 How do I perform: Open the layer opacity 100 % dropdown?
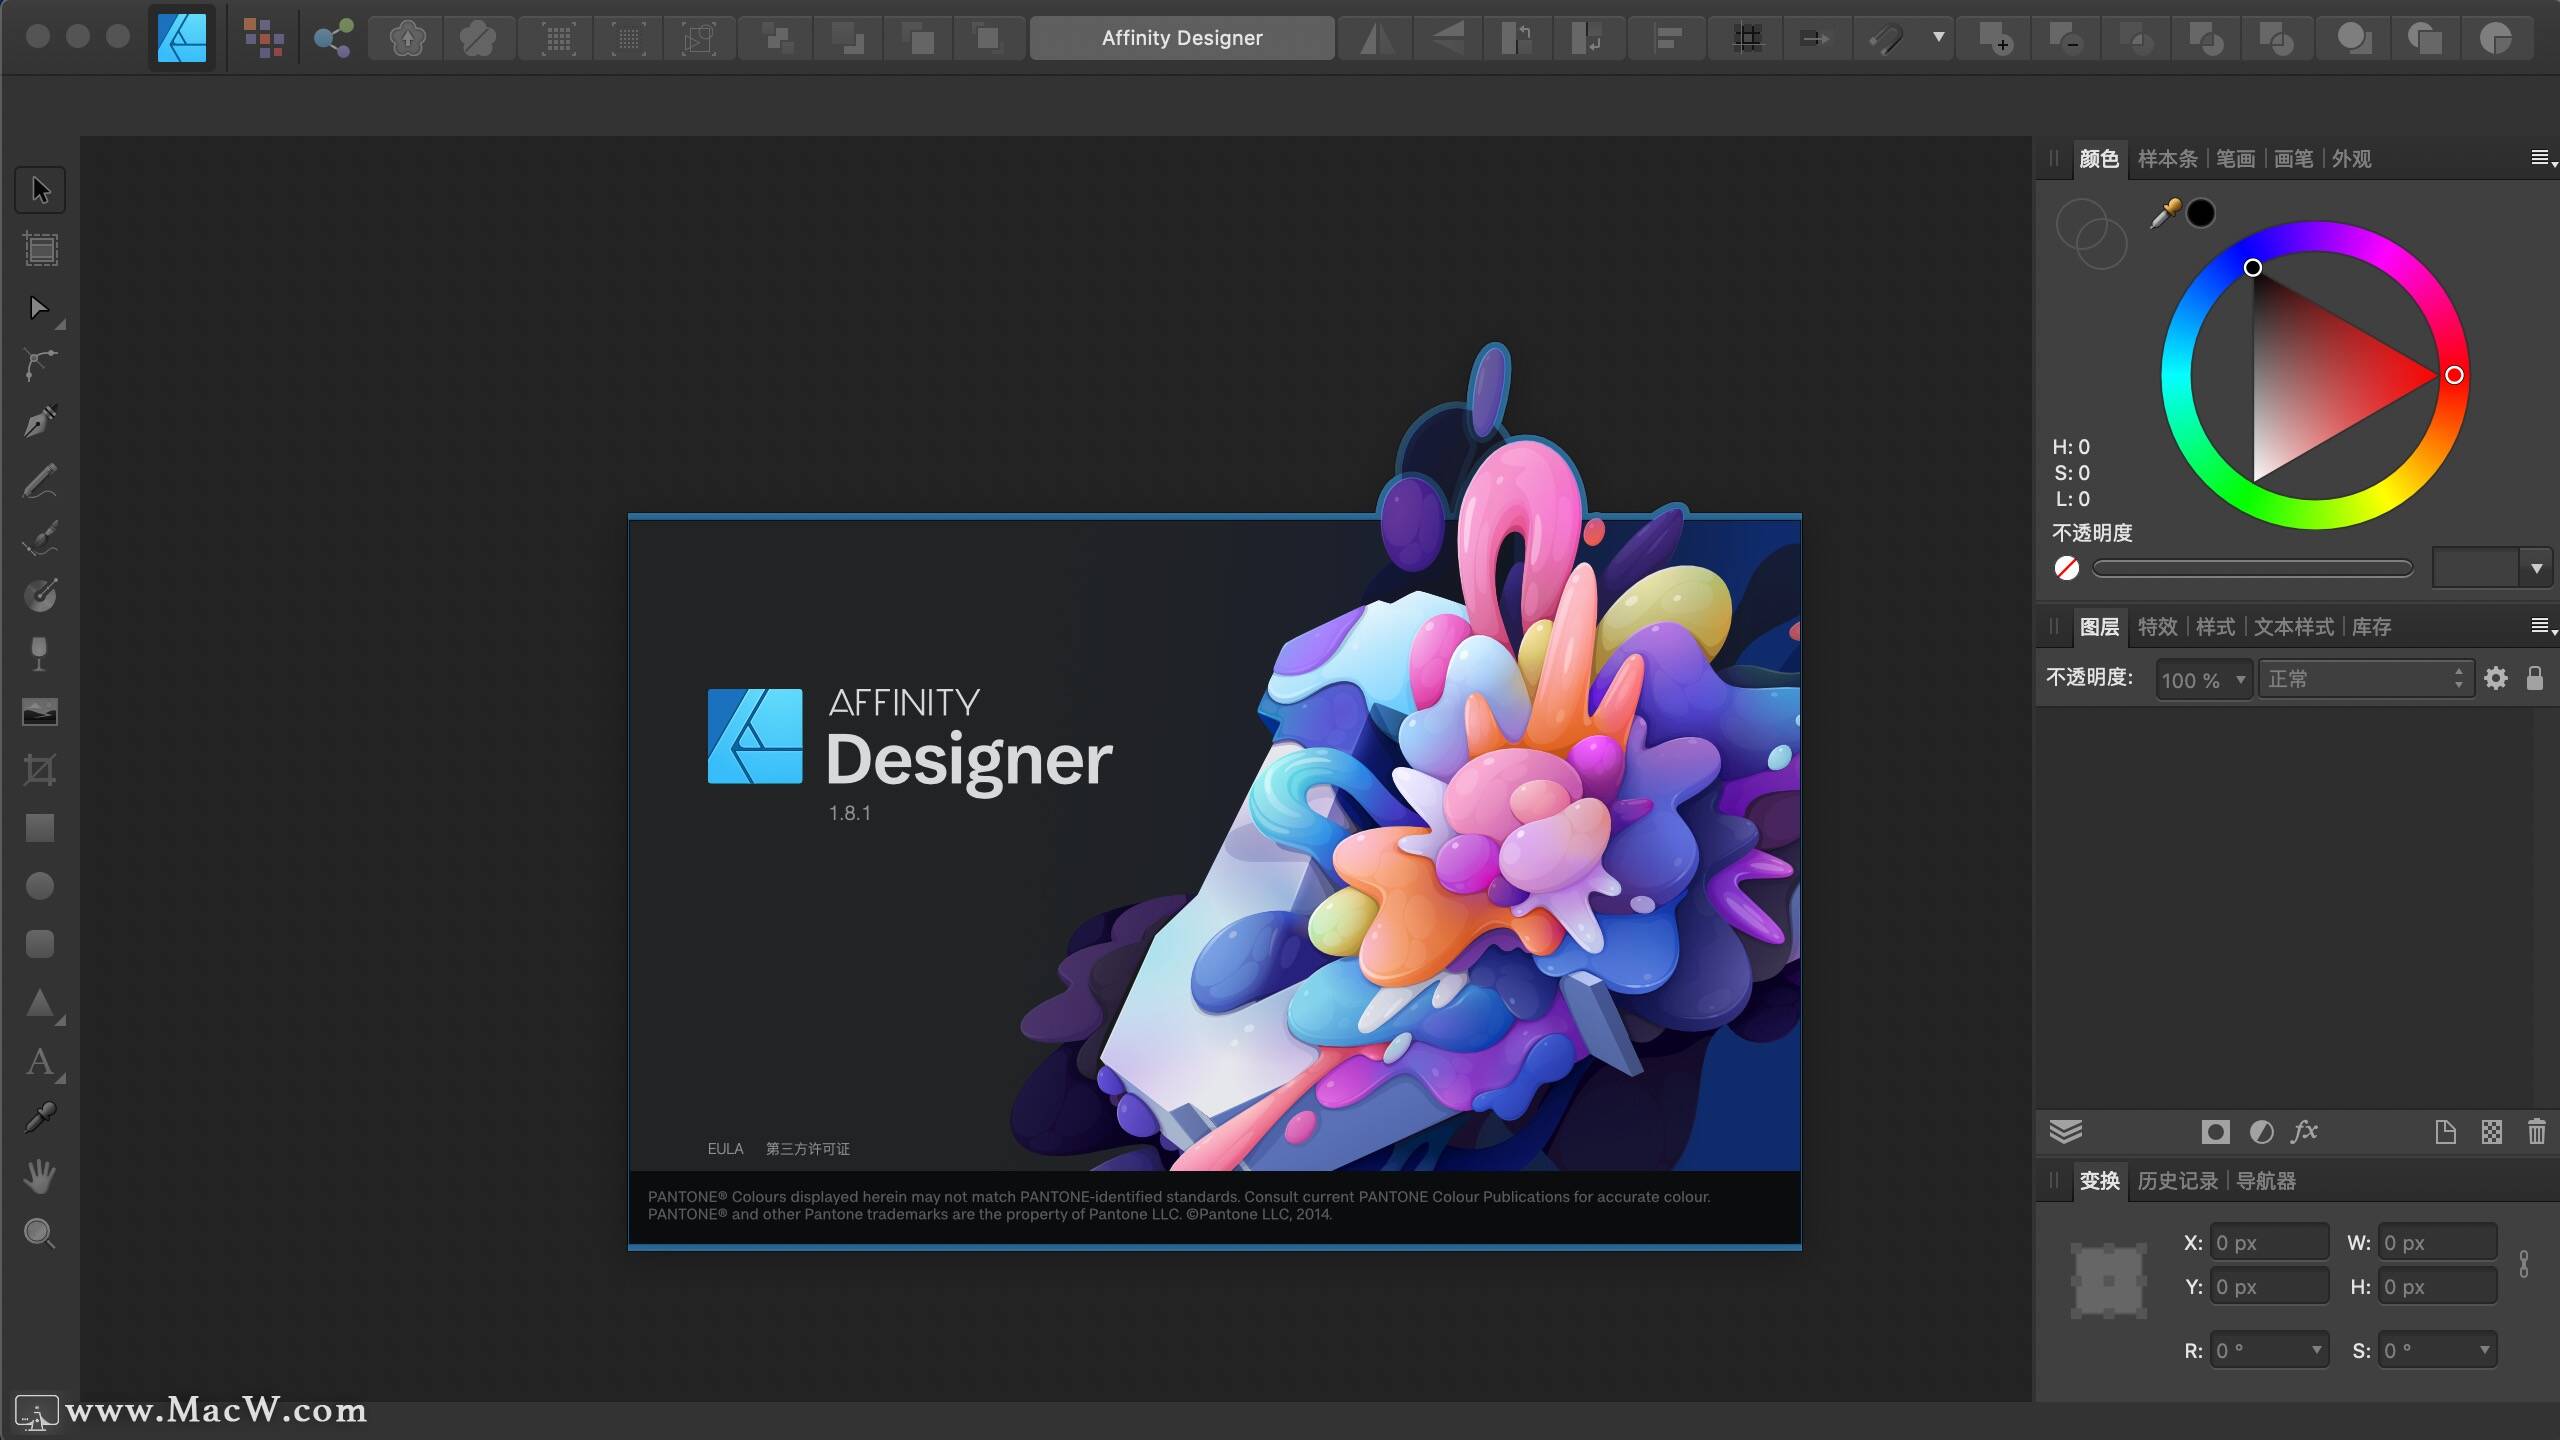pyautogui.click(x=2203, y=680)
